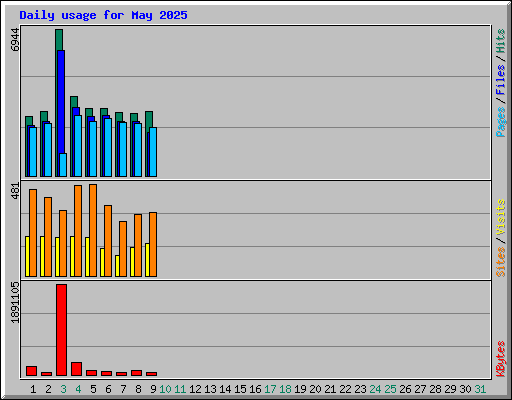Click day 5 on the x-axis
The height and width of the screenshot is (400, 512).
pos(93,389)
